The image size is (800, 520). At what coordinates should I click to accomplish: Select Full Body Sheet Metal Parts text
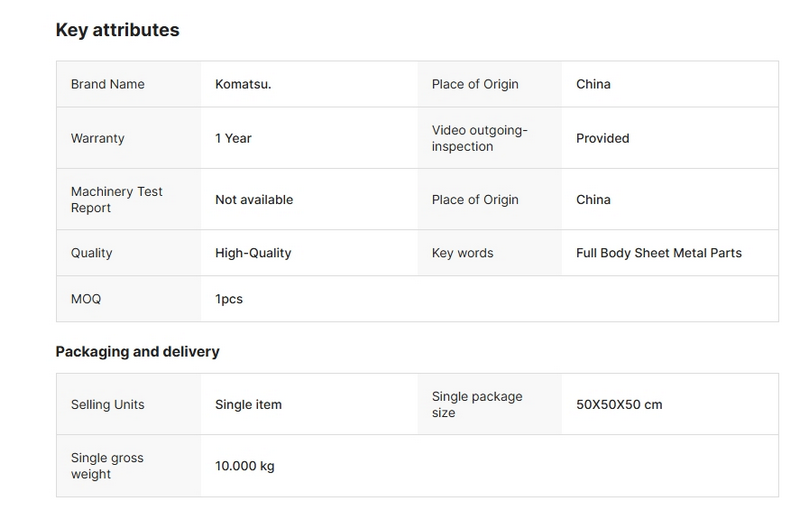[659, 253]
